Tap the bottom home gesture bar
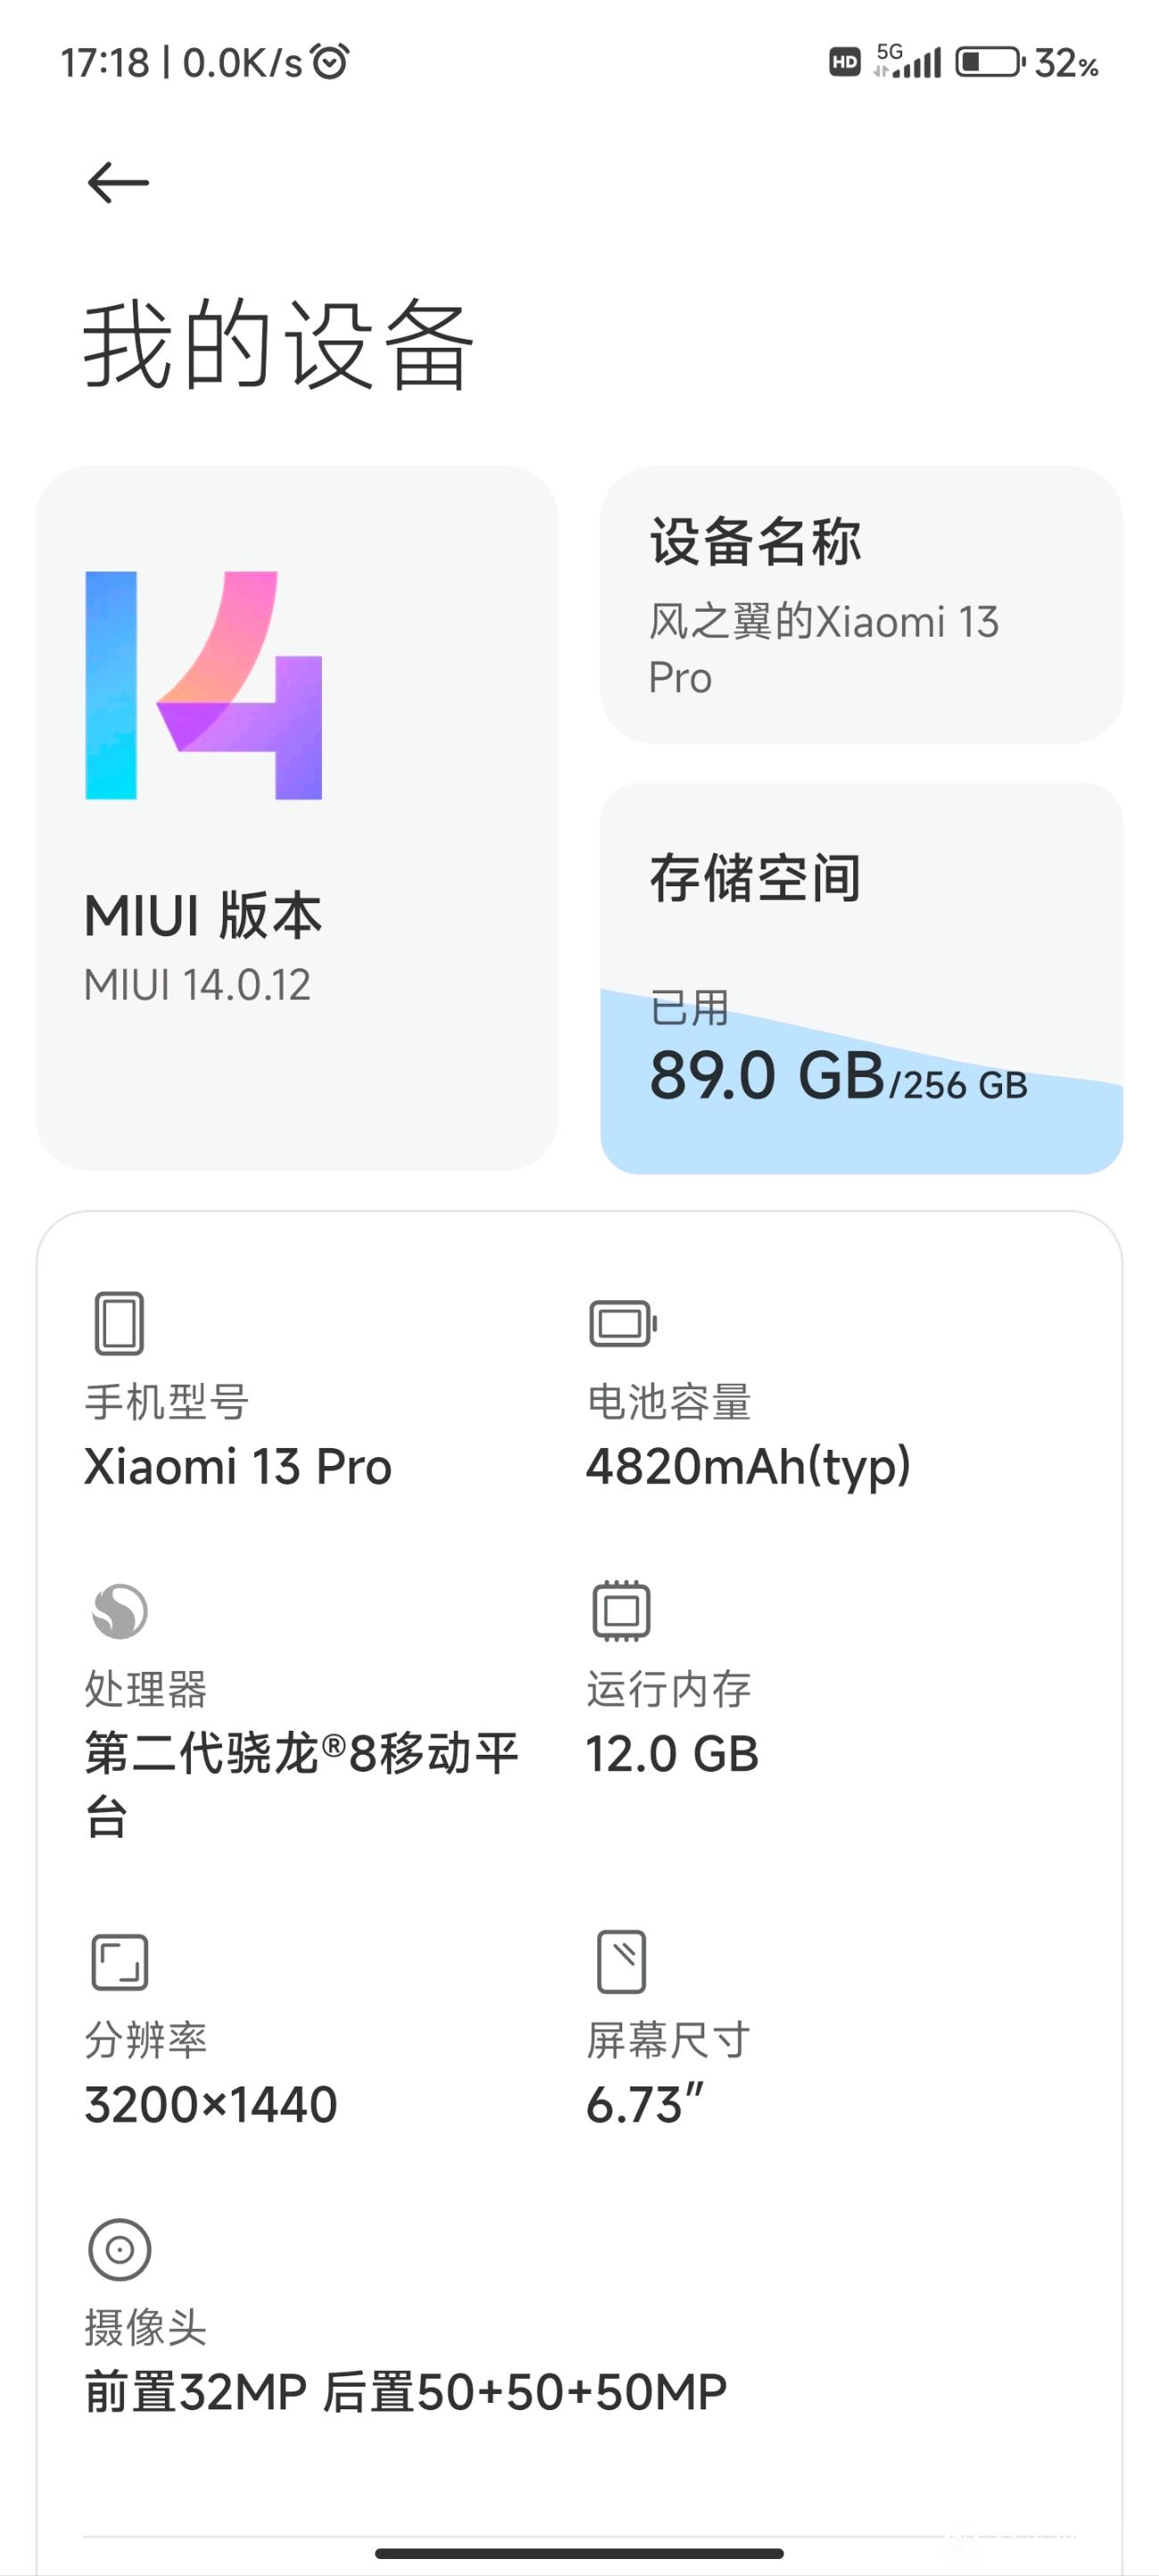 pyautogui.click(x=579, y=2553)
